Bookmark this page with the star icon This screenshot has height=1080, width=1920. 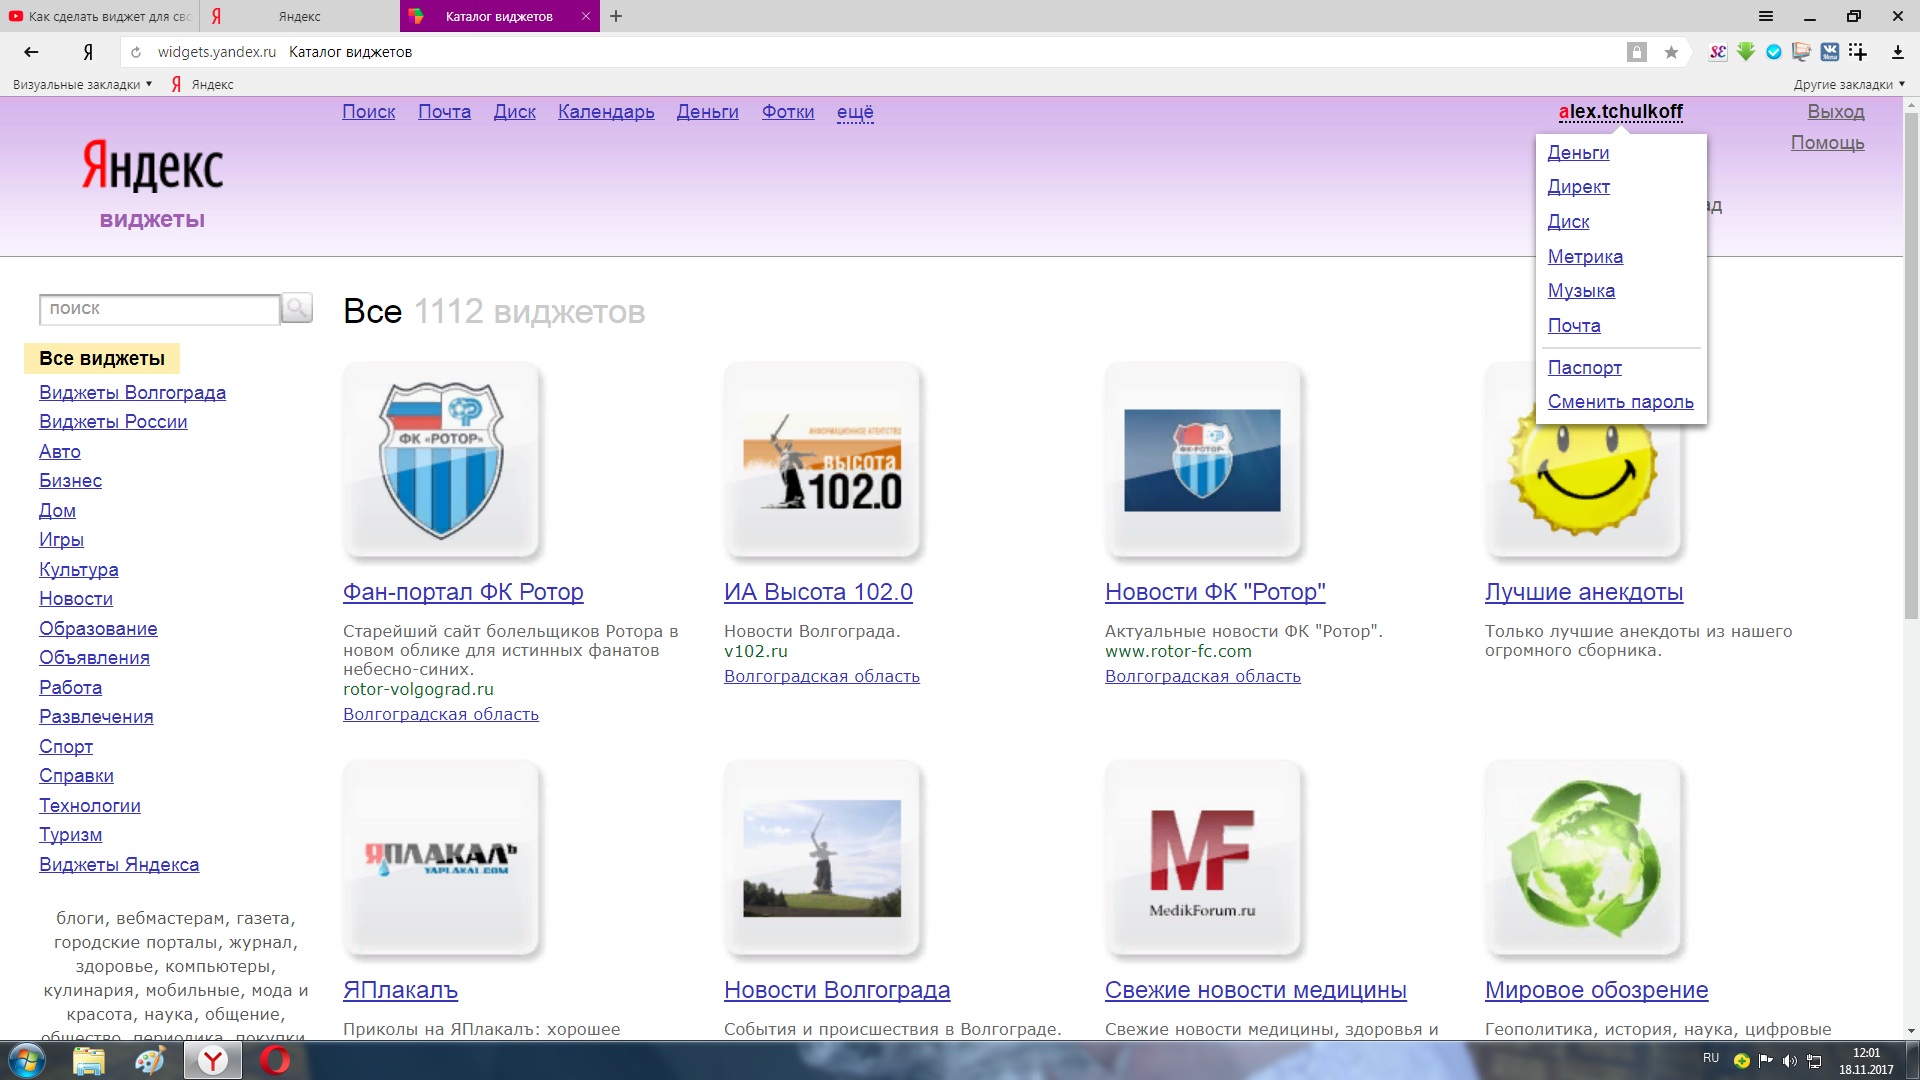coord(1671,52)
